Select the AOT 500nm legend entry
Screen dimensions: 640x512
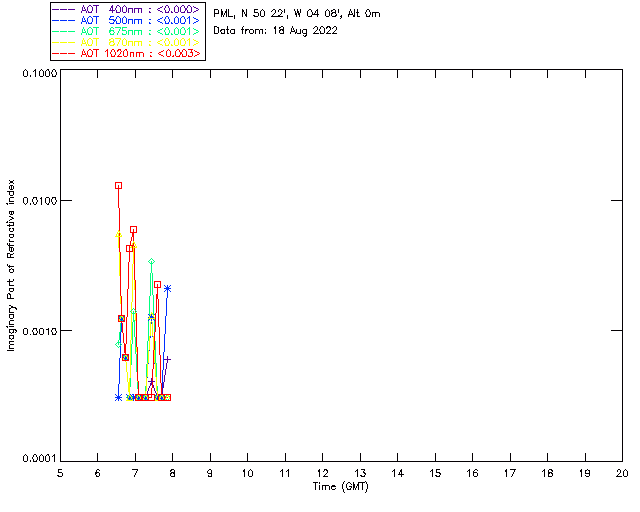point(127,19)
